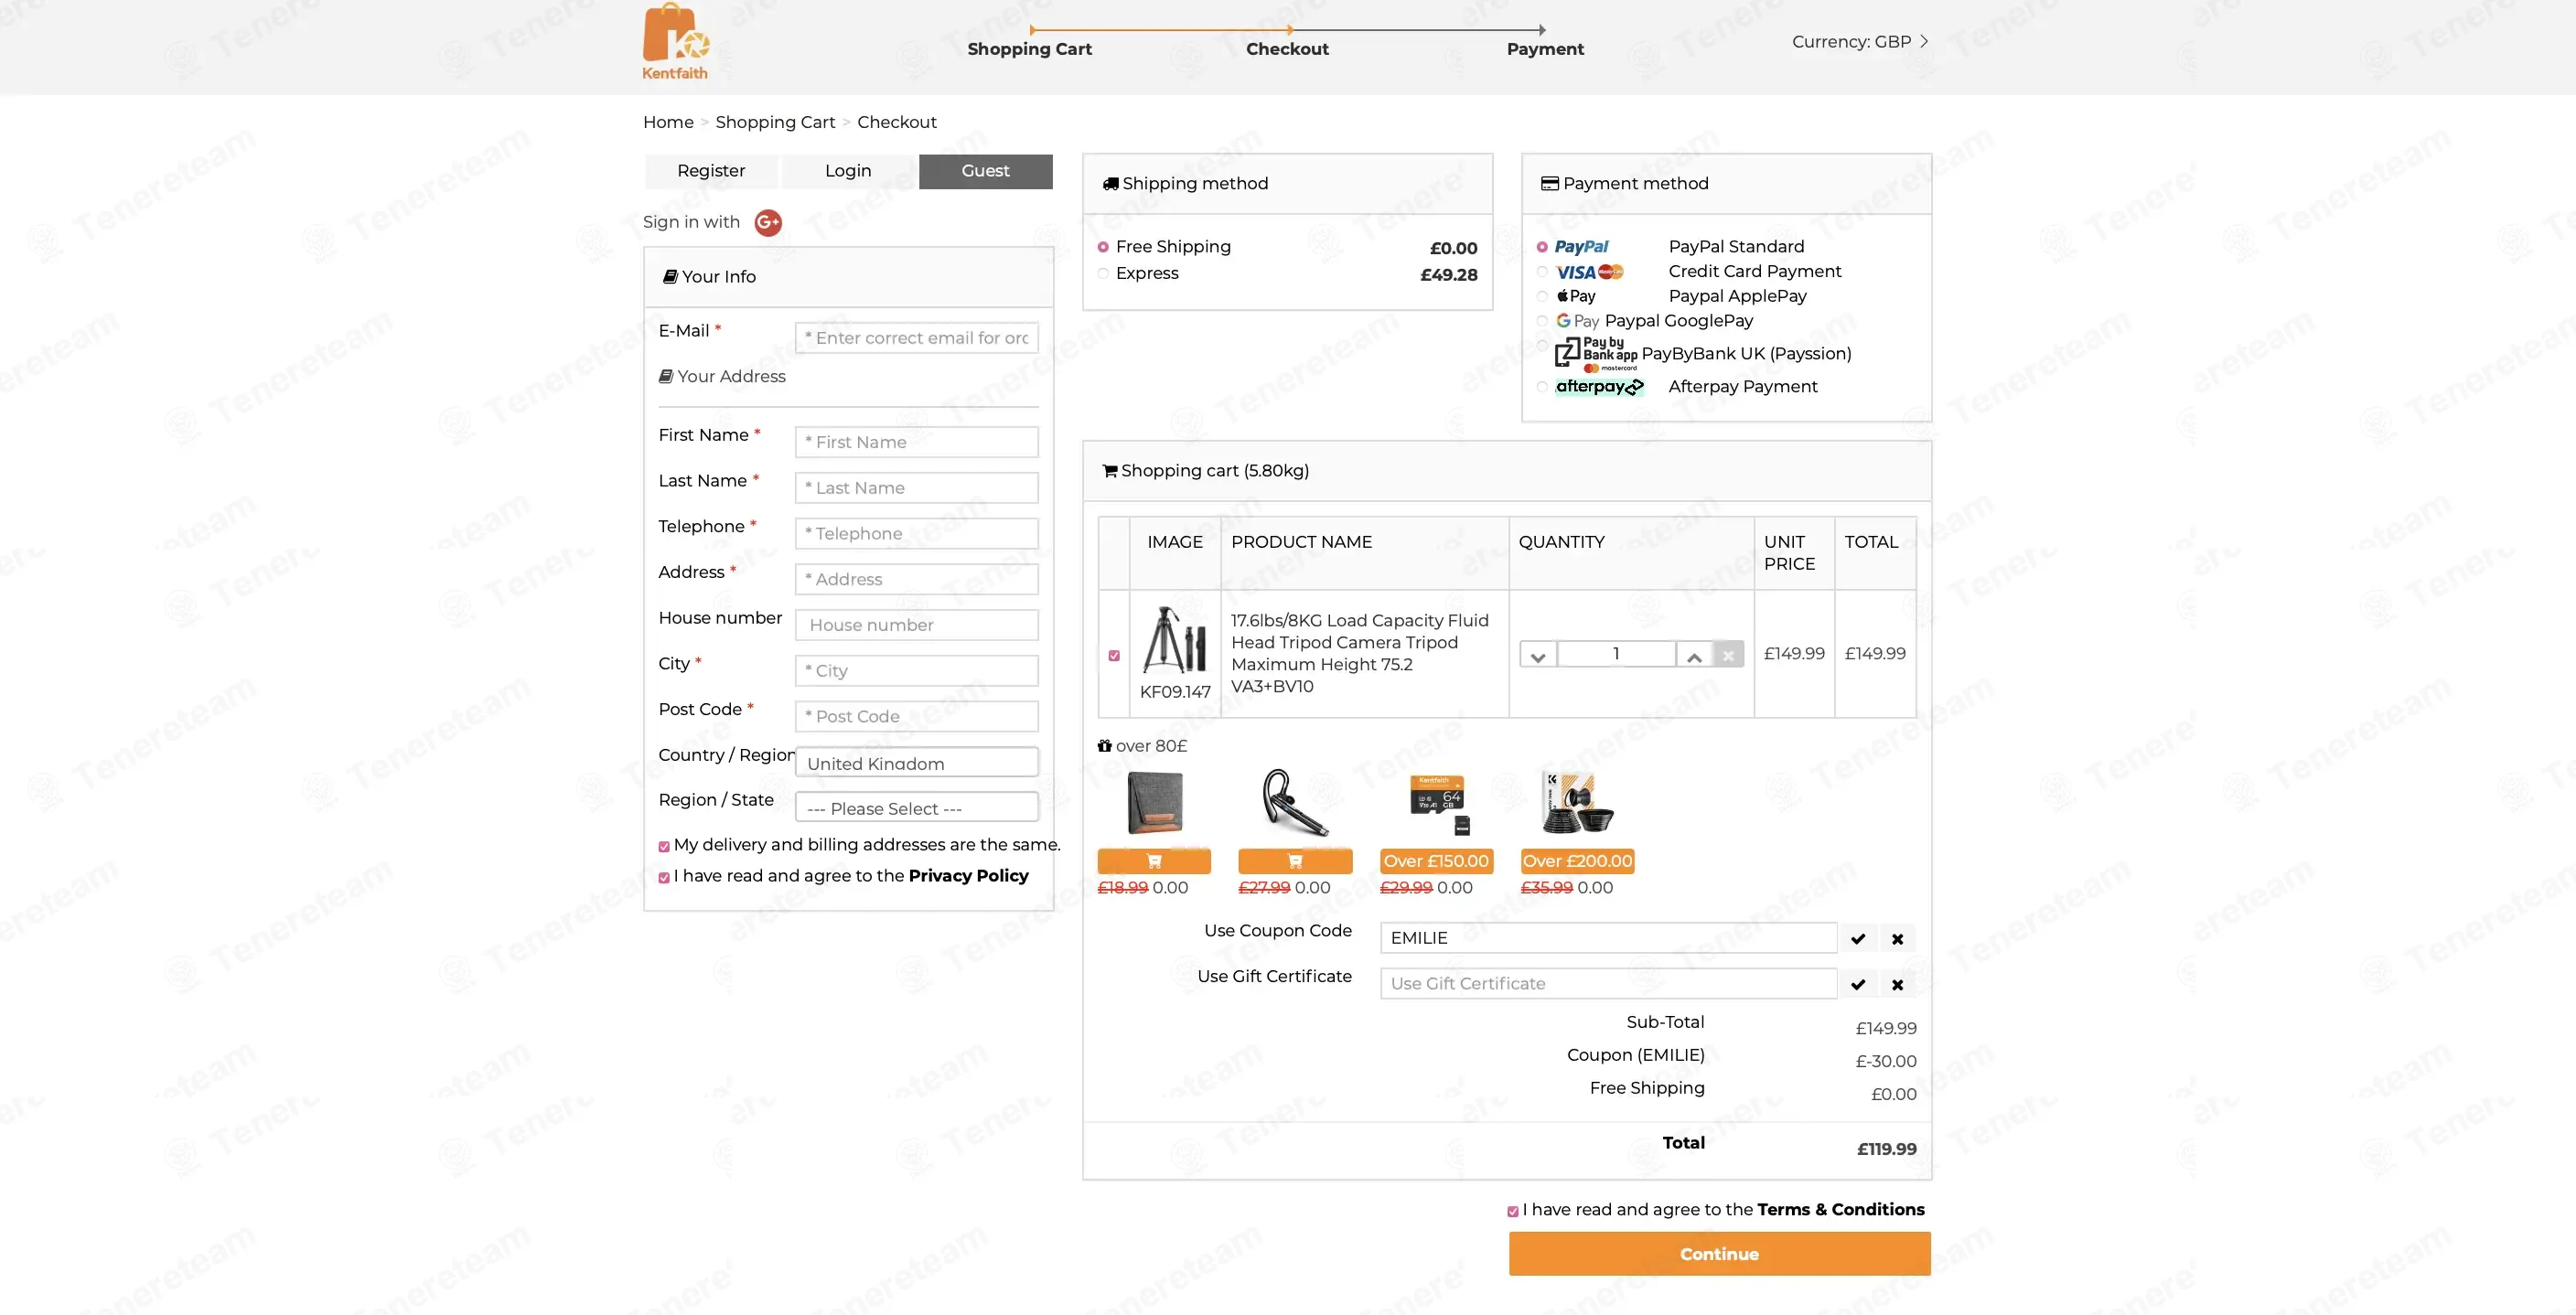Switch to the Register tab
The width and height of the screenshot is (2576, 1315).
[711, 171]
